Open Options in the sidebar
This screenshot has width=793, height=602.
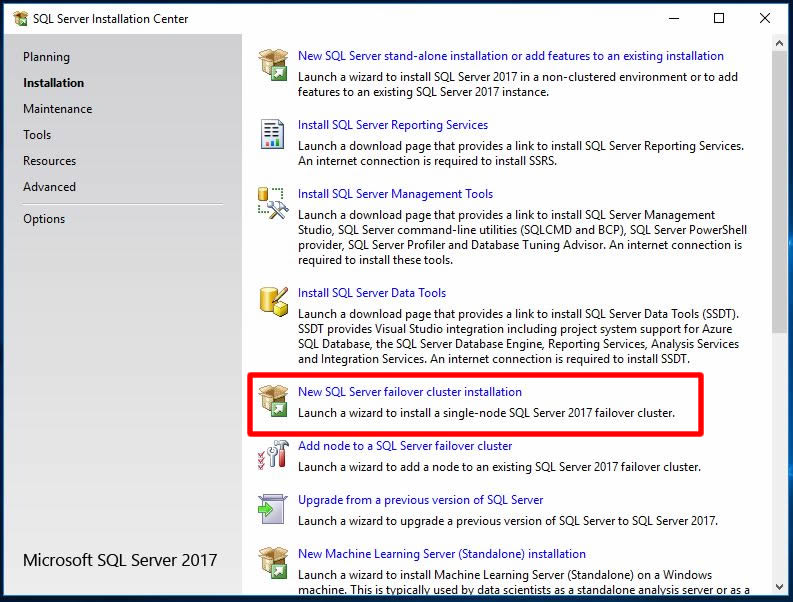44,219
